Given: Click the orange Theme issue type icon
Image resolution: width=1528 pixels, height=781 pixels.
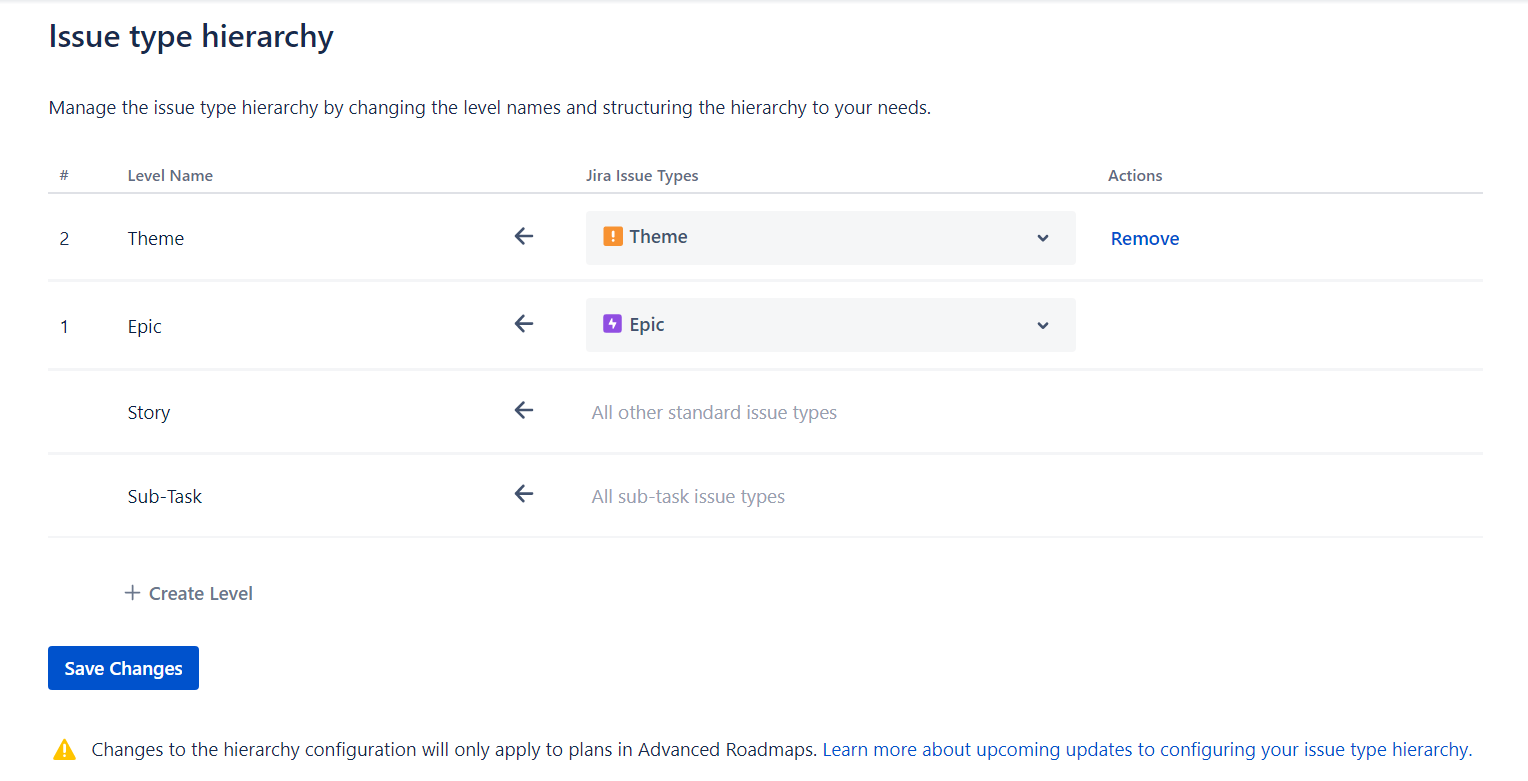Looking at the screenshot, I should tap(613, 237).
